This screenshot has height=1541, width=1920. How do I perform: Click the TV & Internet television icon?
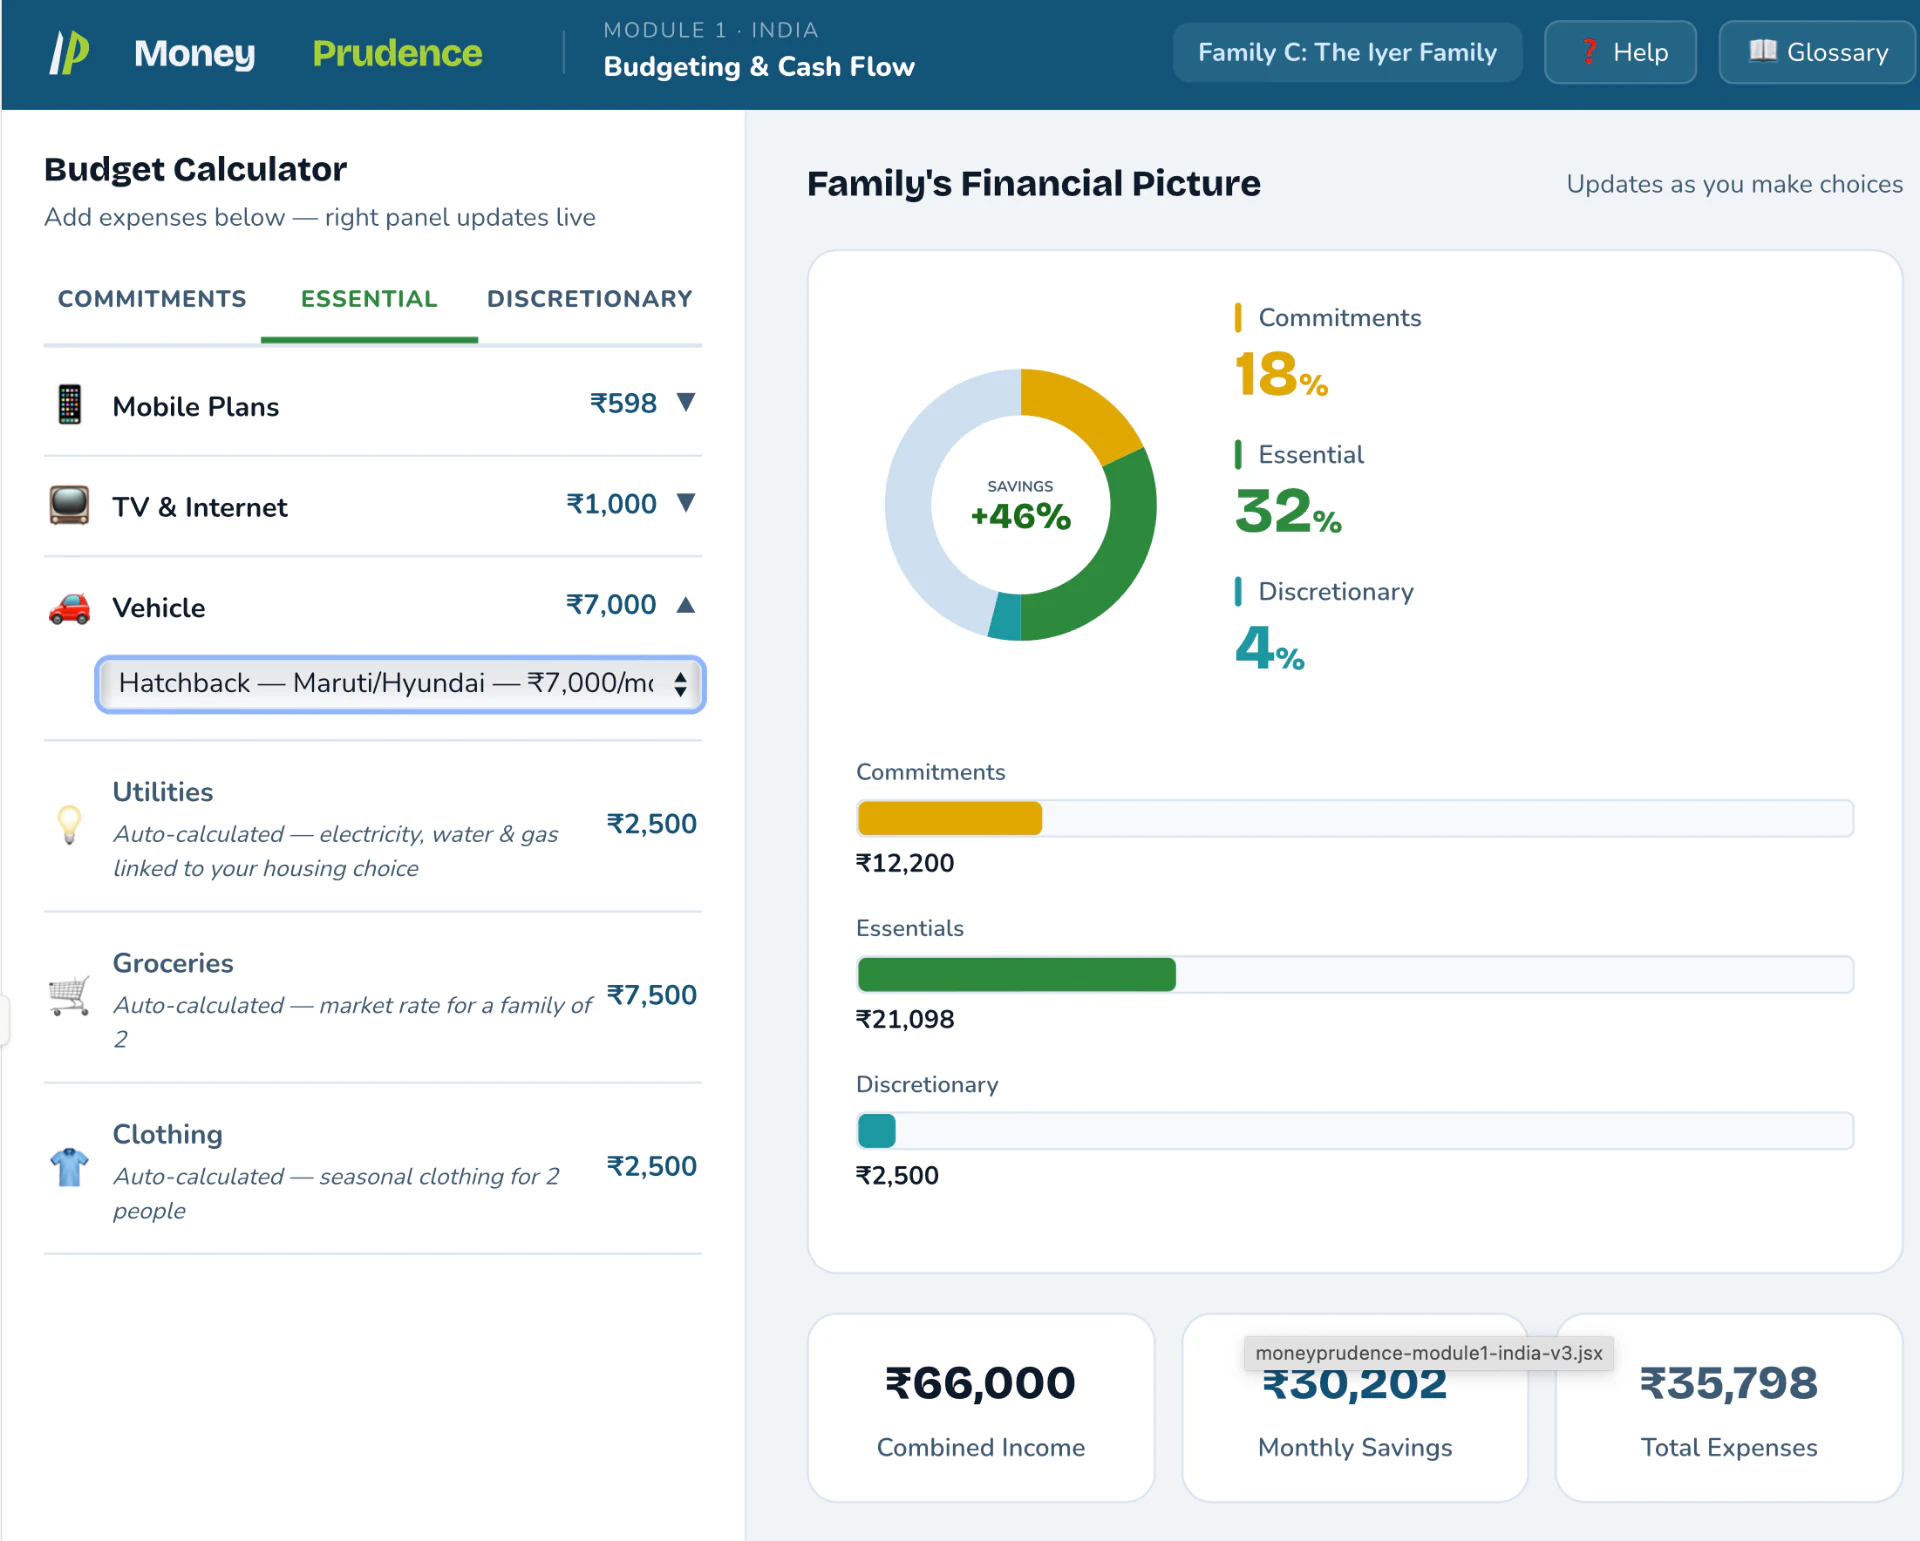click(69, 505)
